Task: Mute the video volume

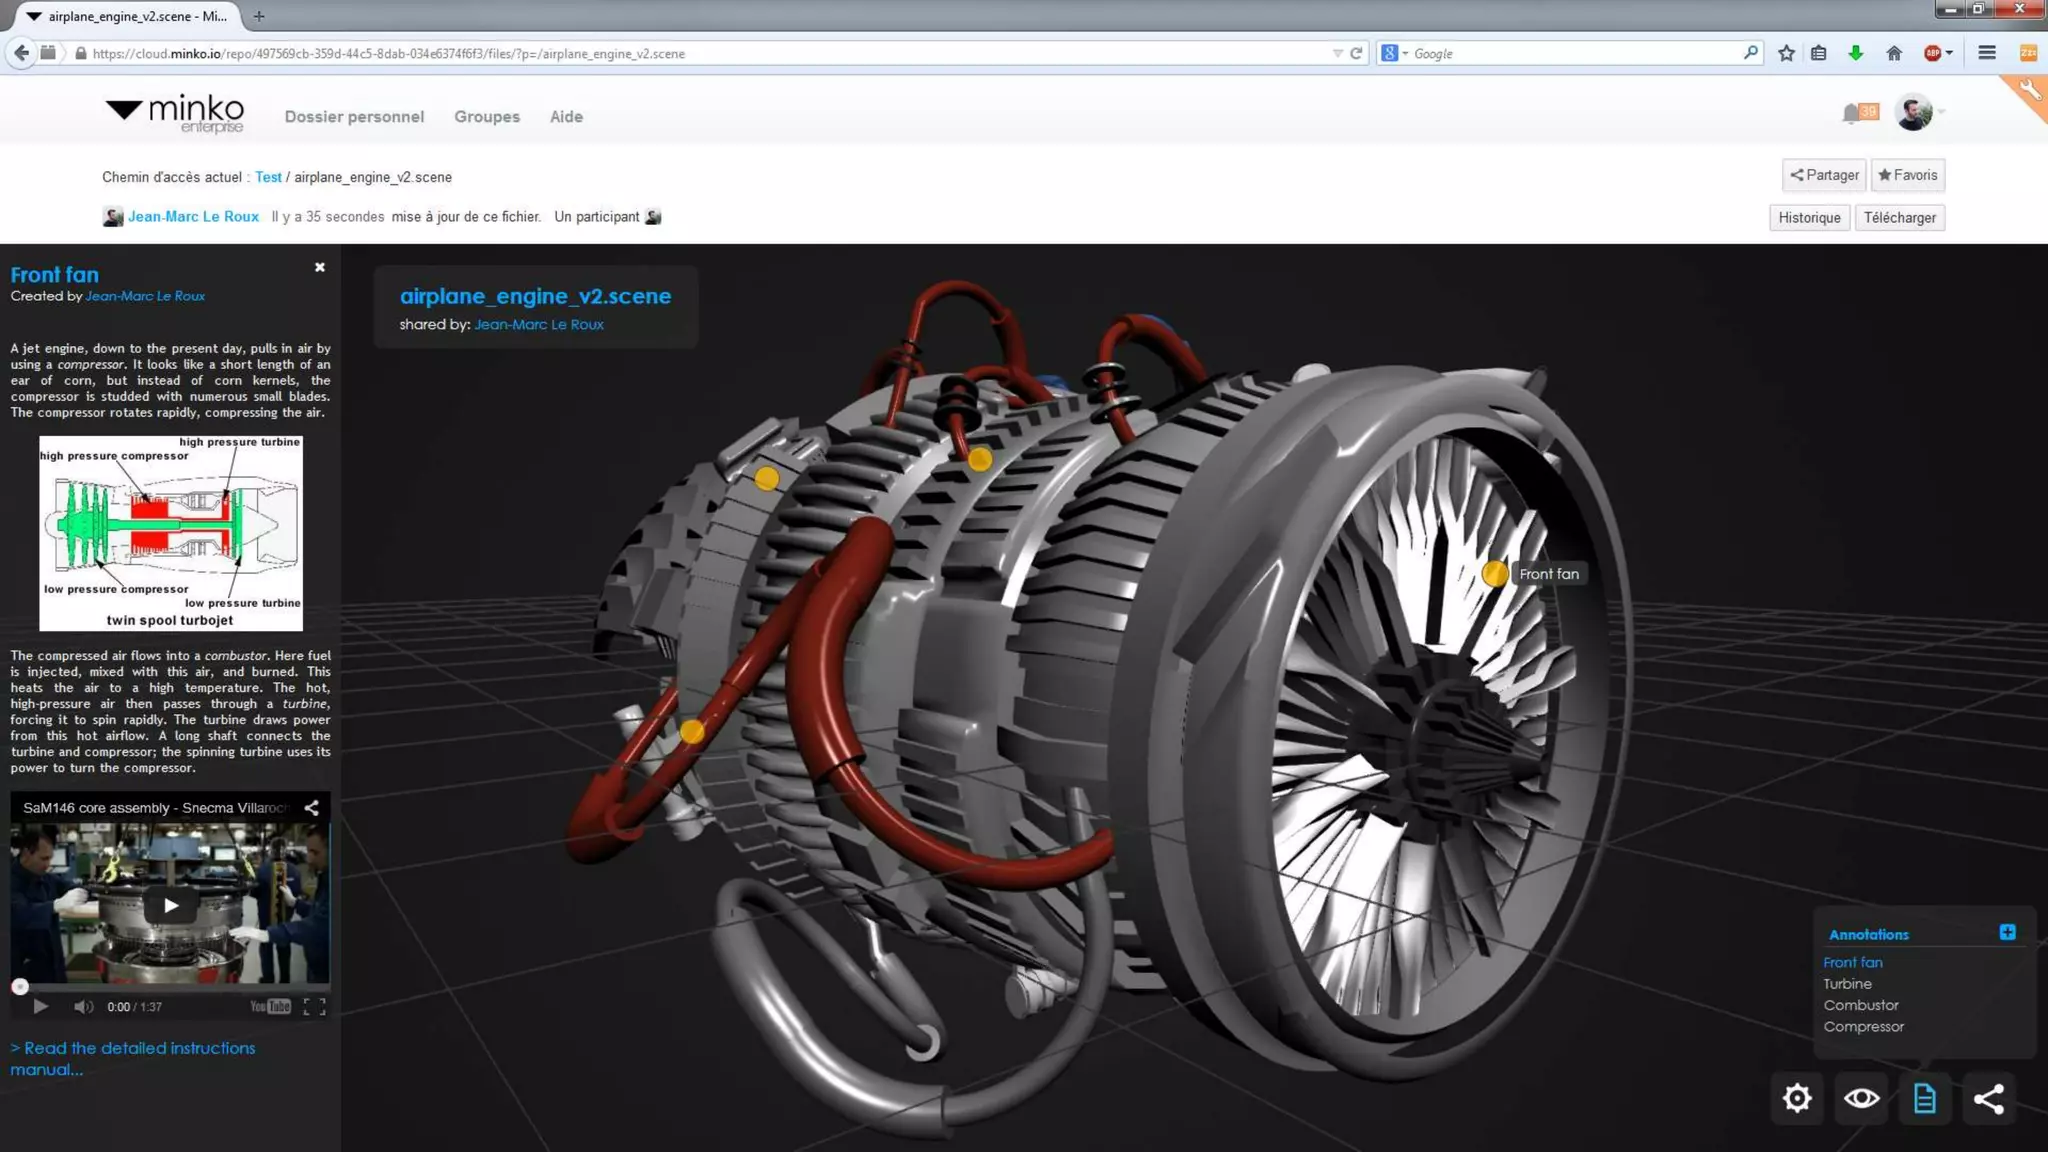Action: (x=83, y=1006)
